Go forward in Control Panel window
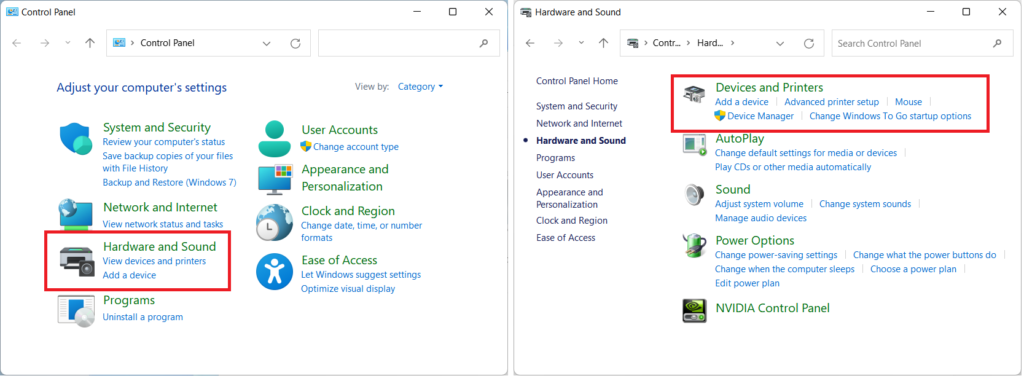The width and height of the screenshot is (1024, 381). pyautogui.click(x=44, y=43)
